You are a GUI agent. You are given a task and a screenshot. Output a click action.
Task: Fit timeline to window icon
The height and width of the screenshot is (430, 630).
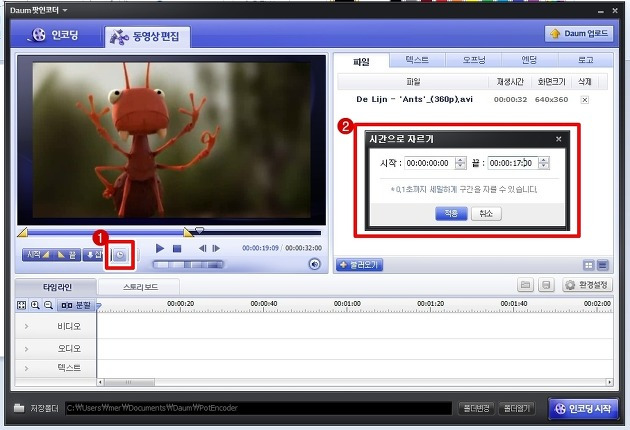(x=21, y=305)
